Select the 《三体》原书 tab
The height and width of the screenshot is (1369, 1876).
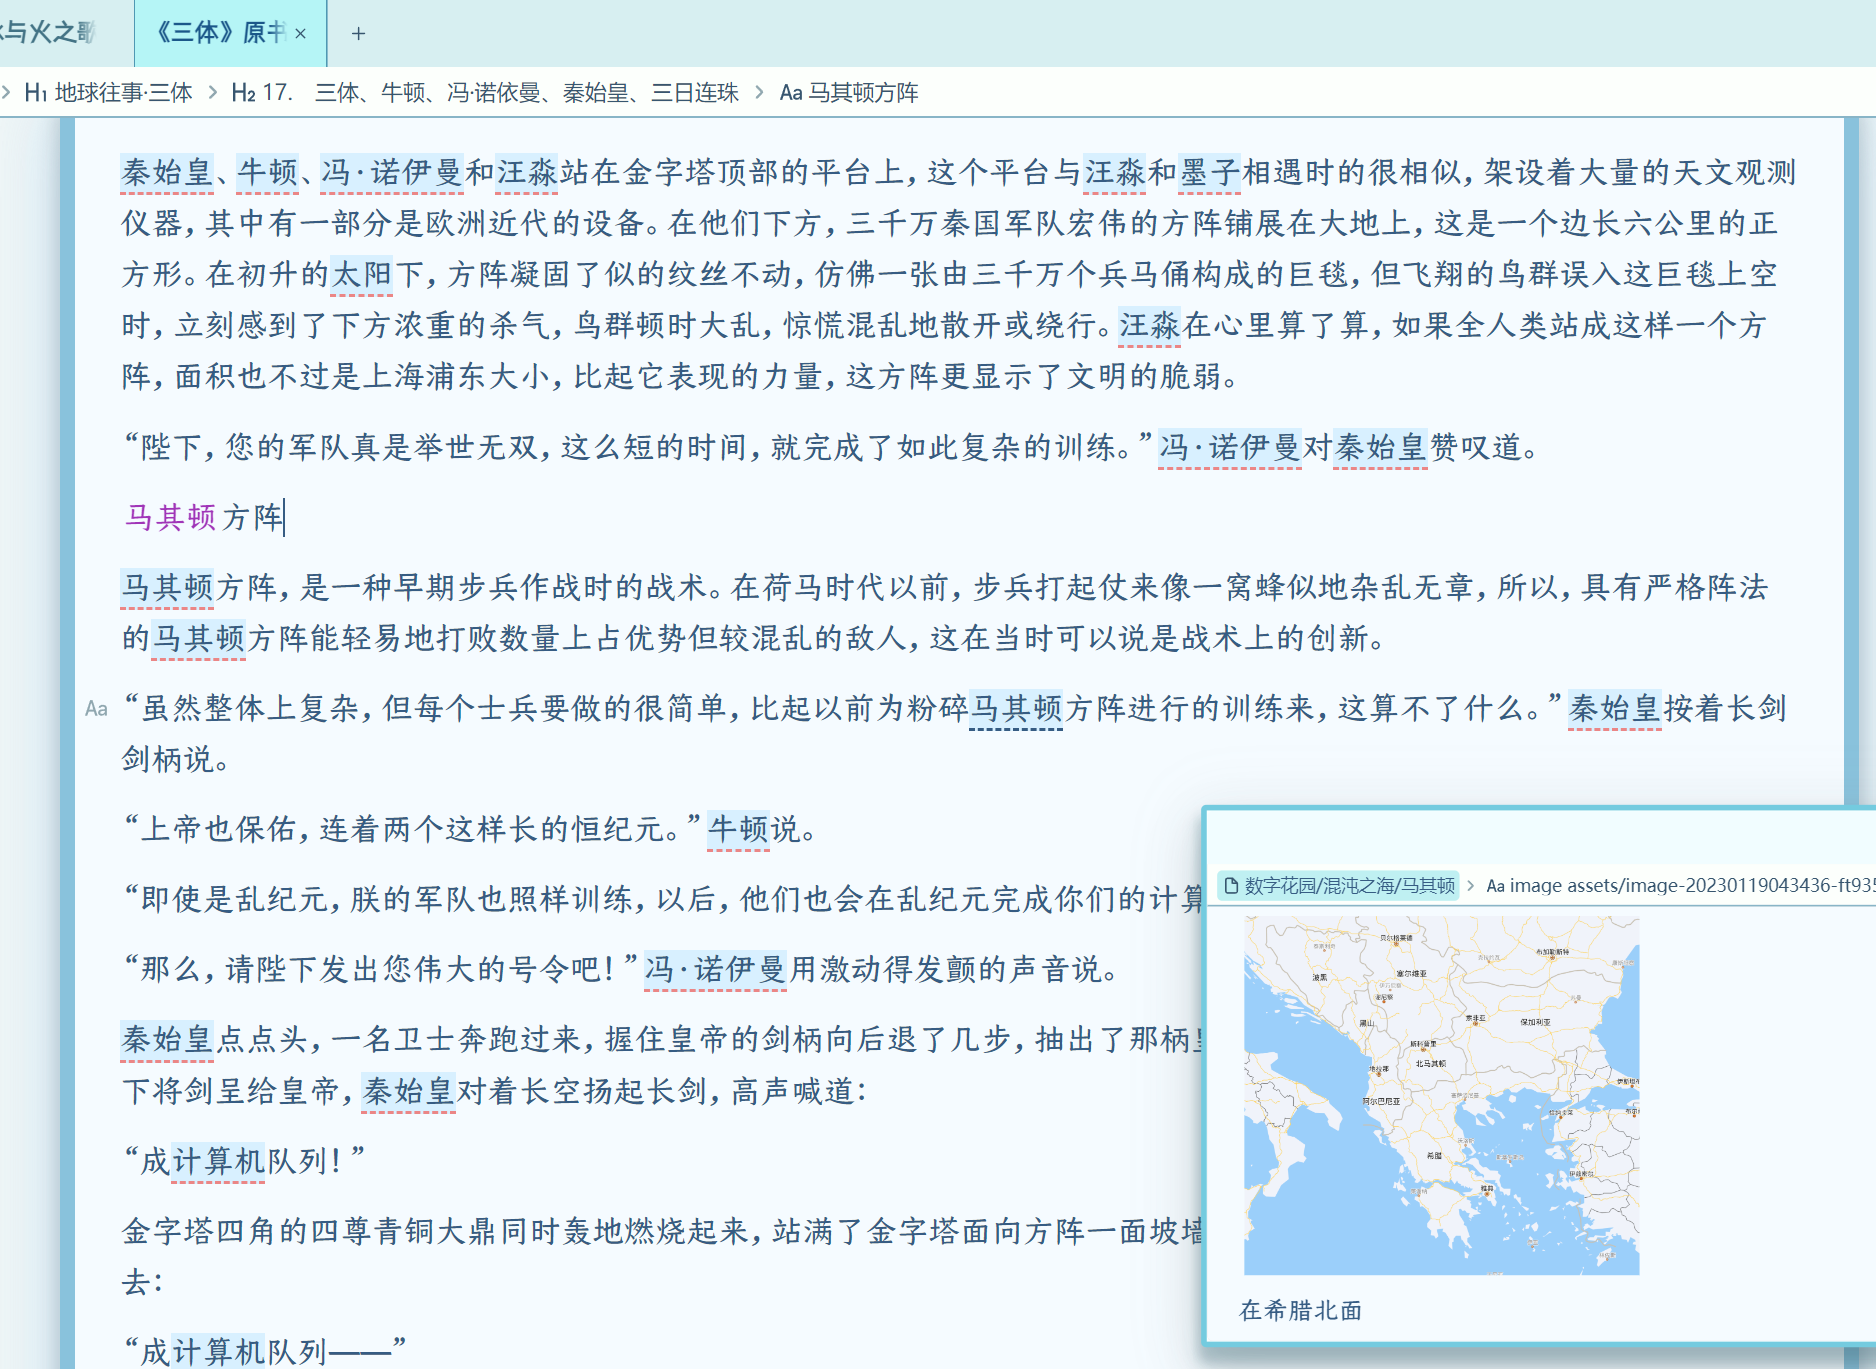[220, 33]
